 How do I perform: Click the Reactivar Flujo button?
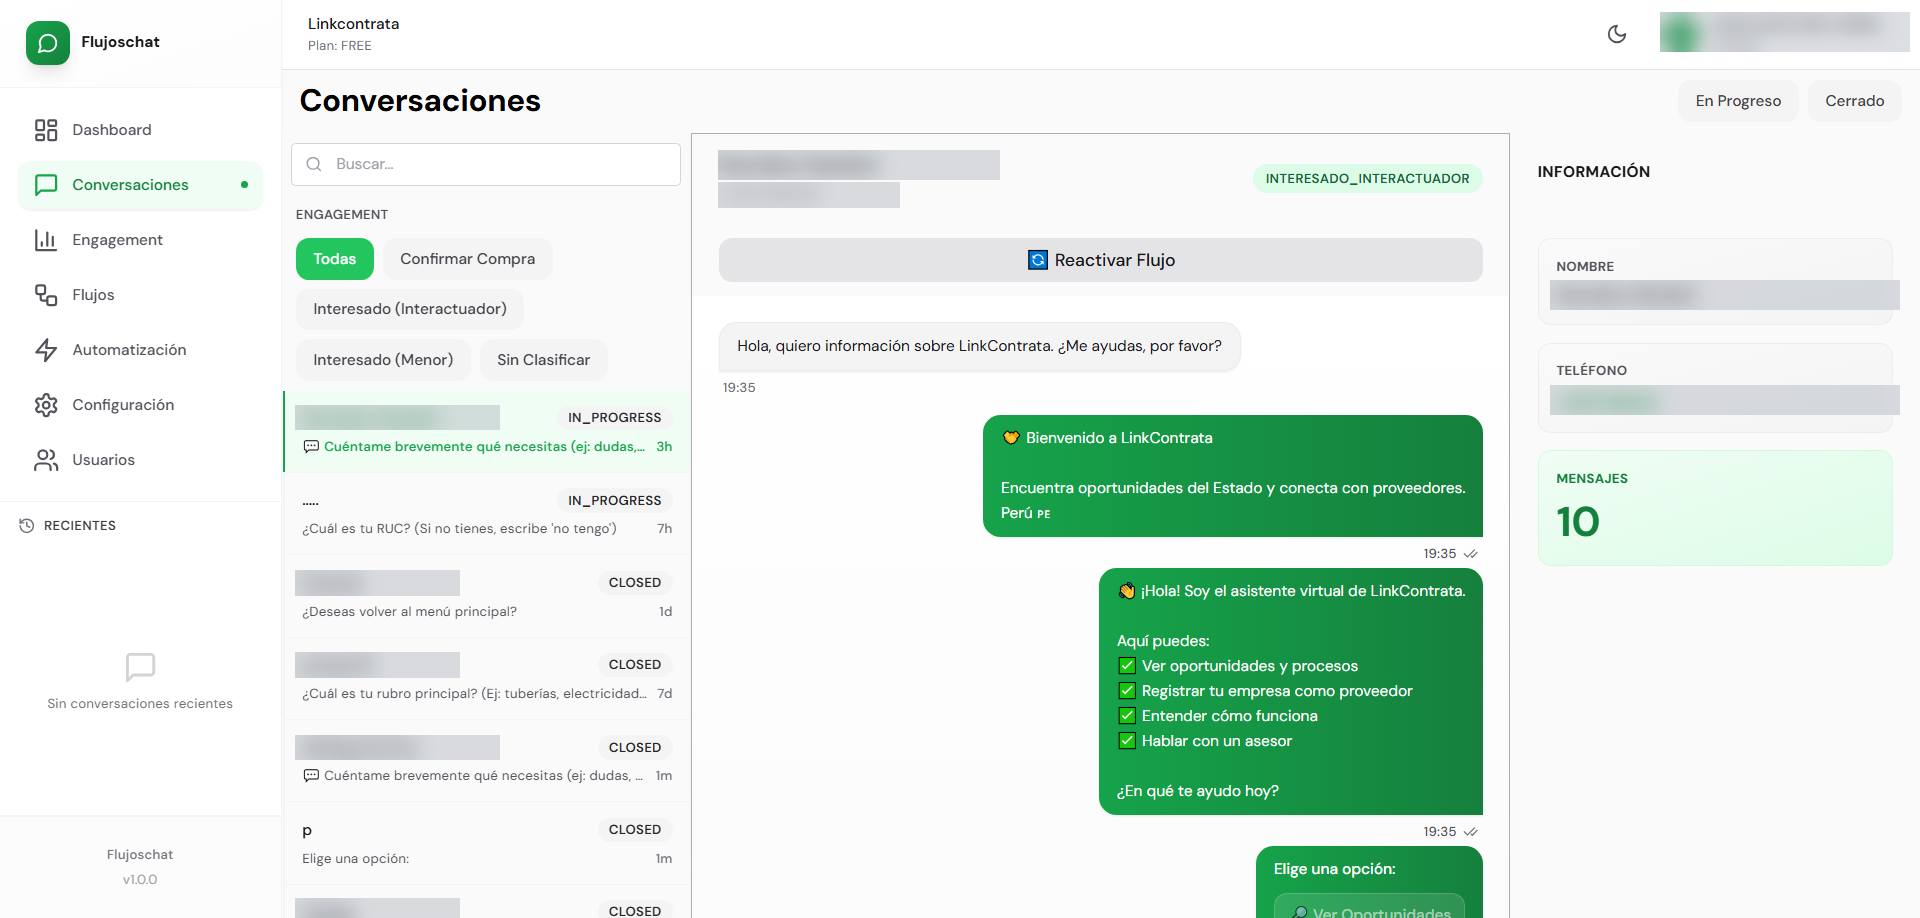[1101, 260]
